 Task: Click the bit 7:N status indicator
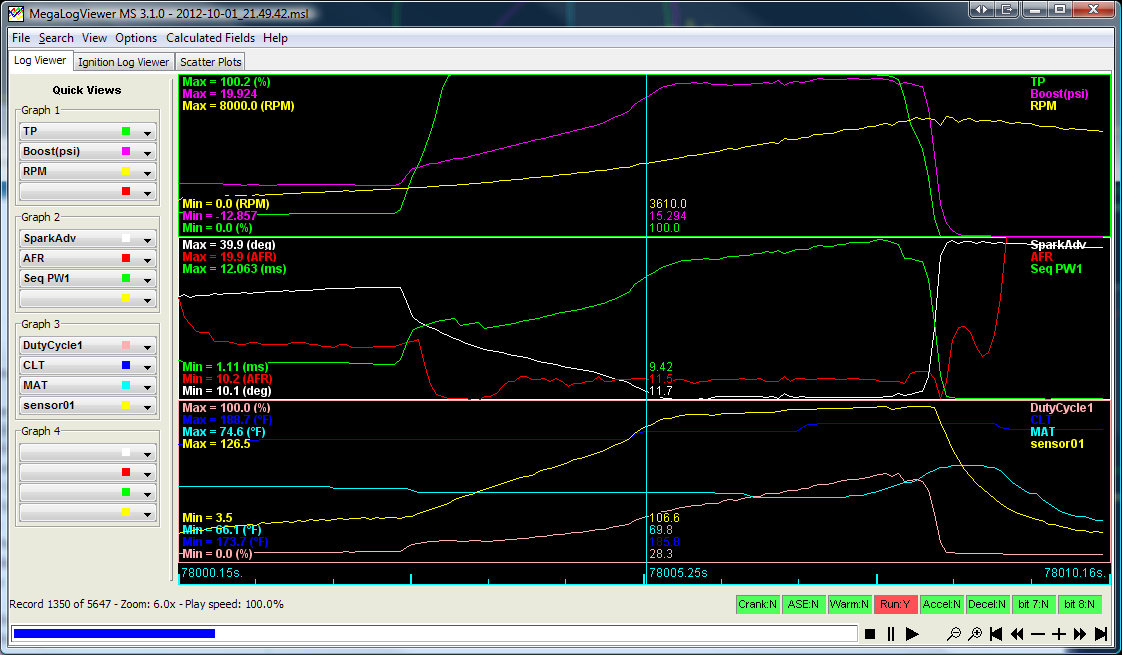[1033, 604]
